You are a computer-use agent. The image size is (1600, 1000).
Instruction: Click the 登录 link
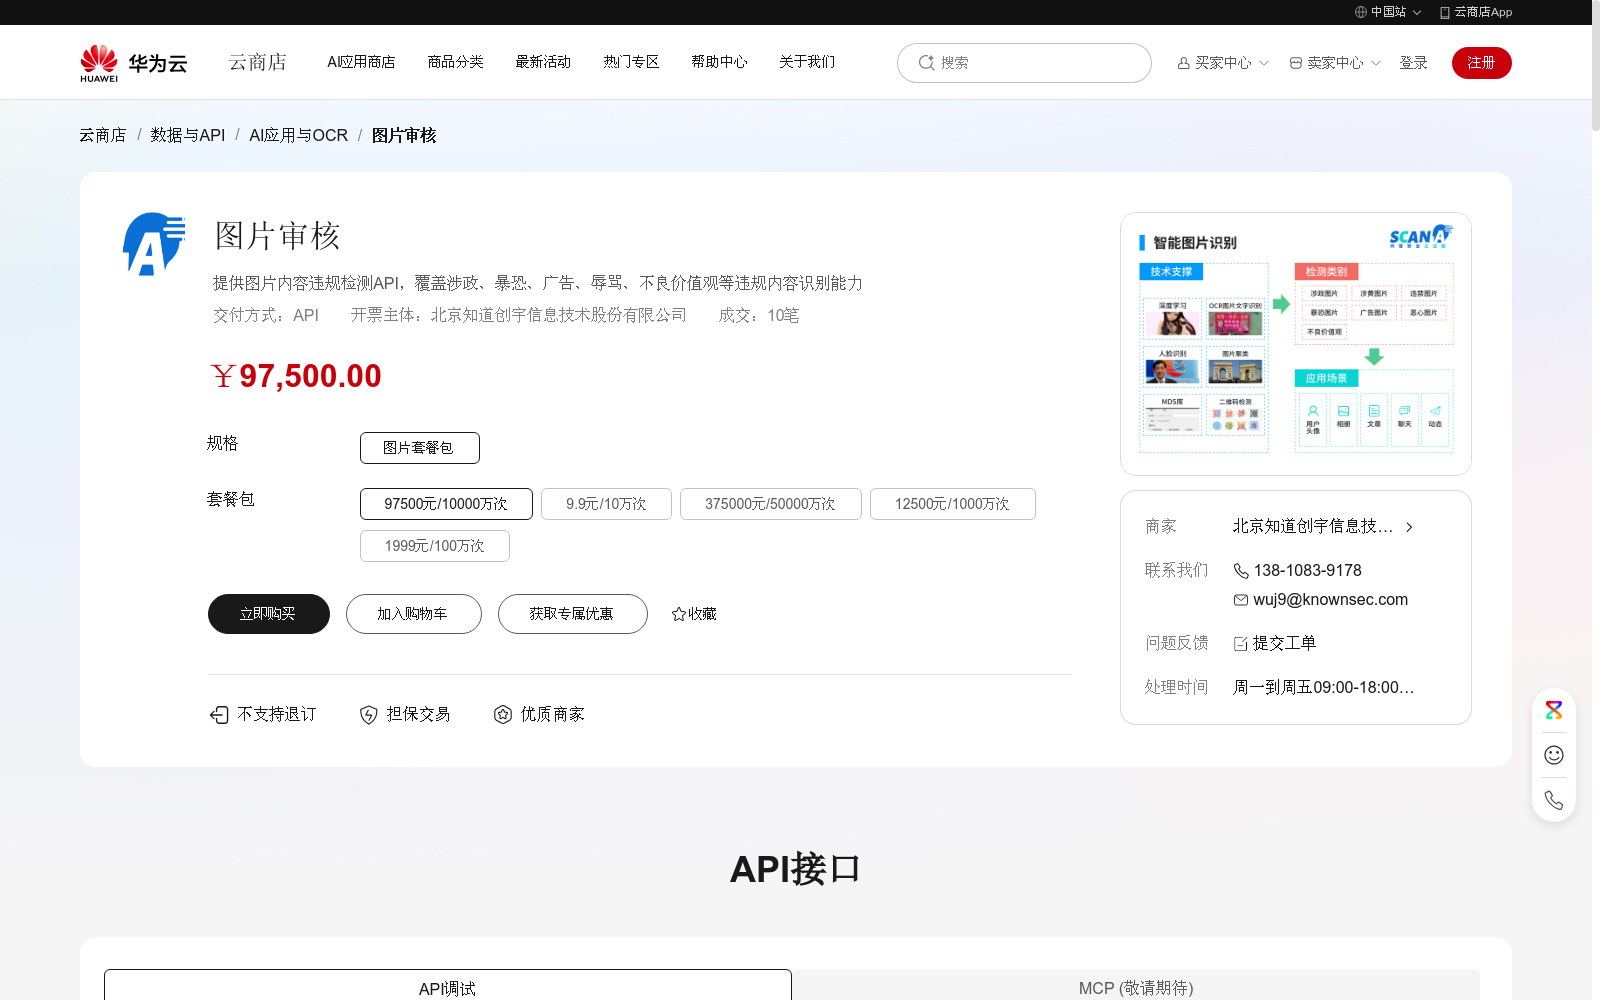coord(1413,63)
